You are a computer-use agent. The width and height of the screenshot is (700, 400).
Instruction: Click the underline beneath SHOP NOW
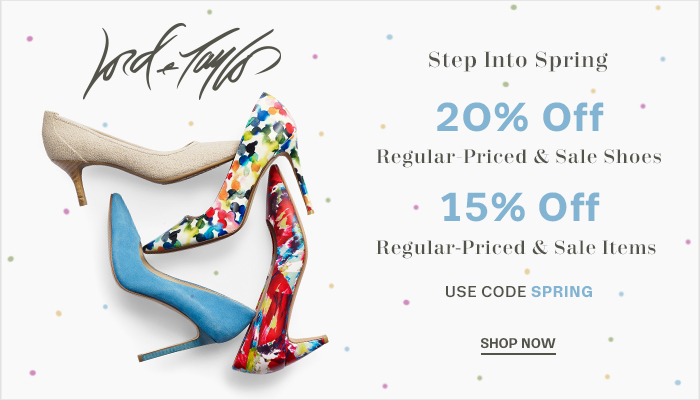click(518, 354)
